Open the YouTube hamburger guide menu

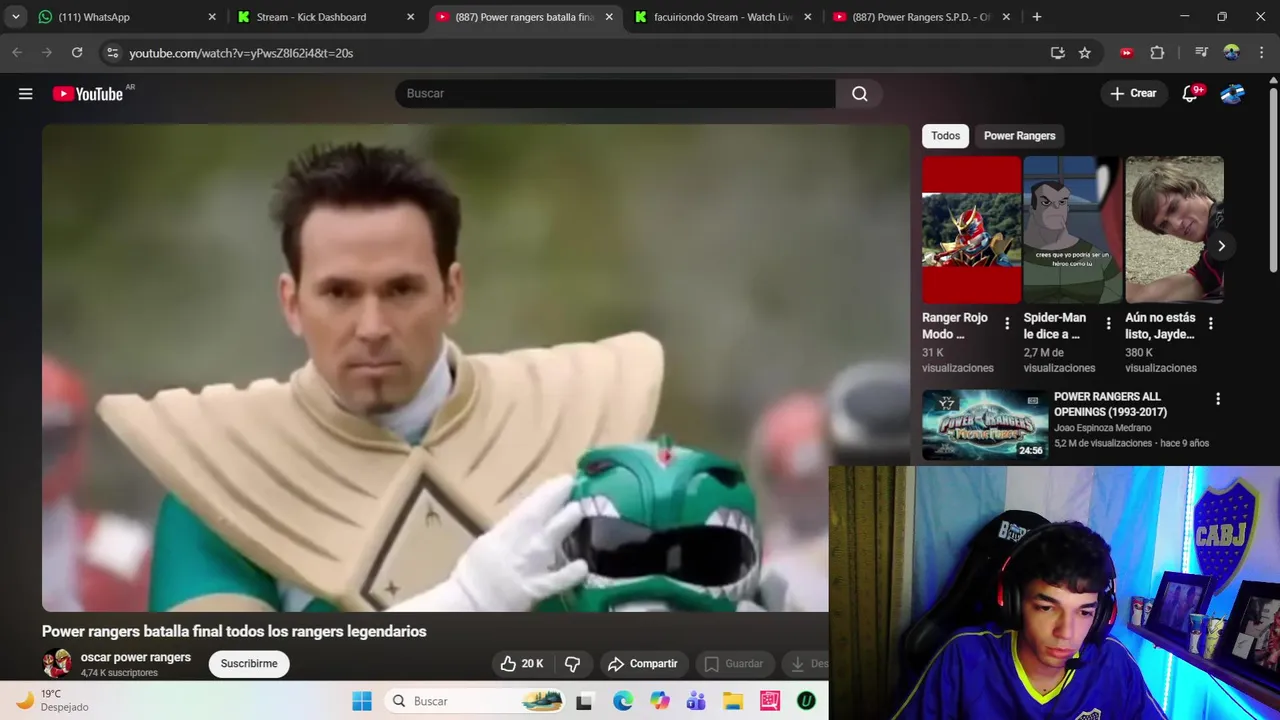click(26, 93)
